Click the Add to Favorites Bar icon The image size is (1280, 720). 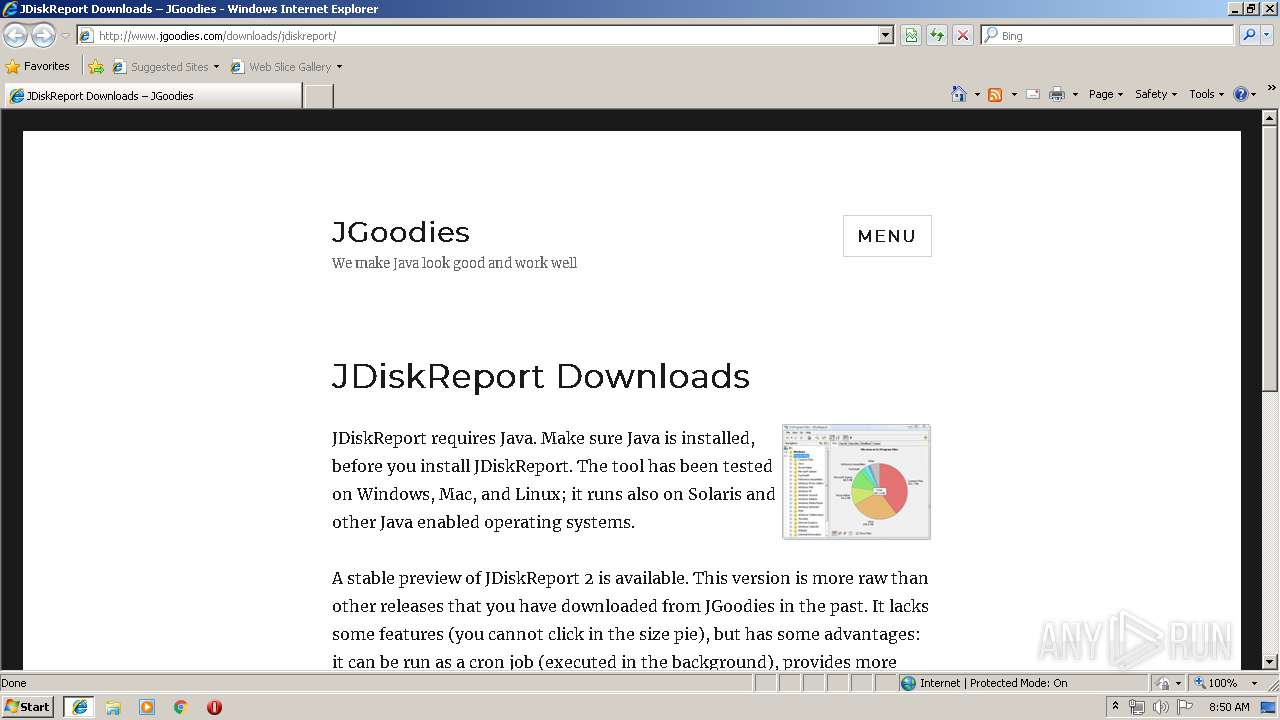(x=96, y=67)
